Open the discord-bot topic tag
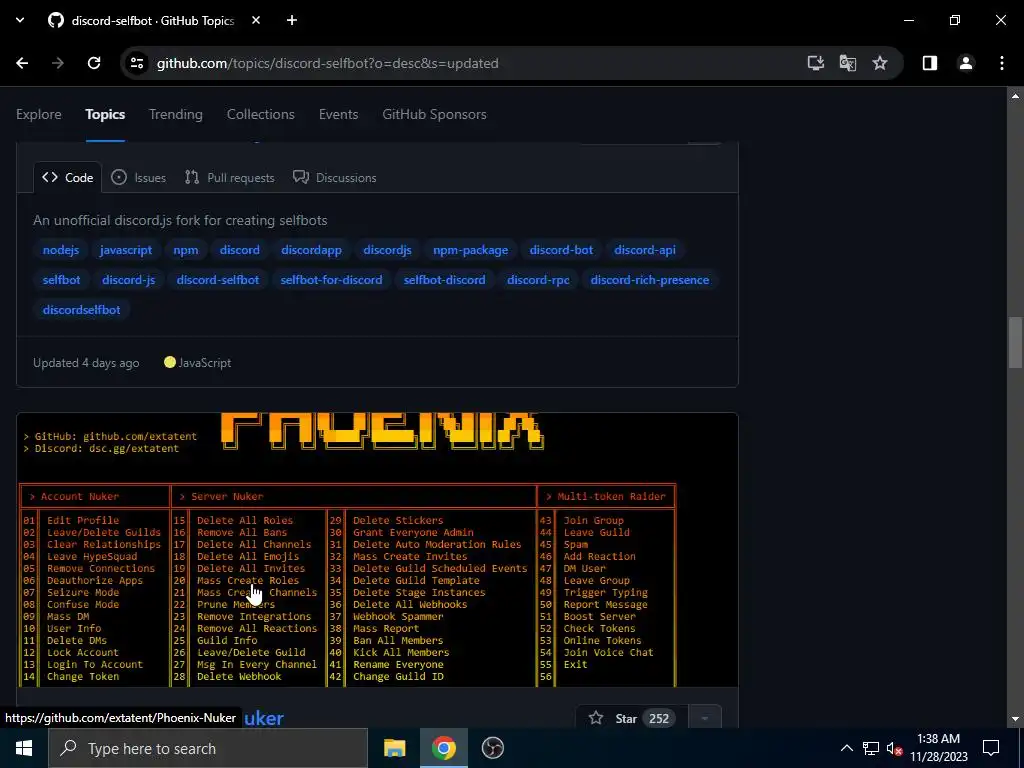The image size is (1024, 768). click(x=562, y=250)
